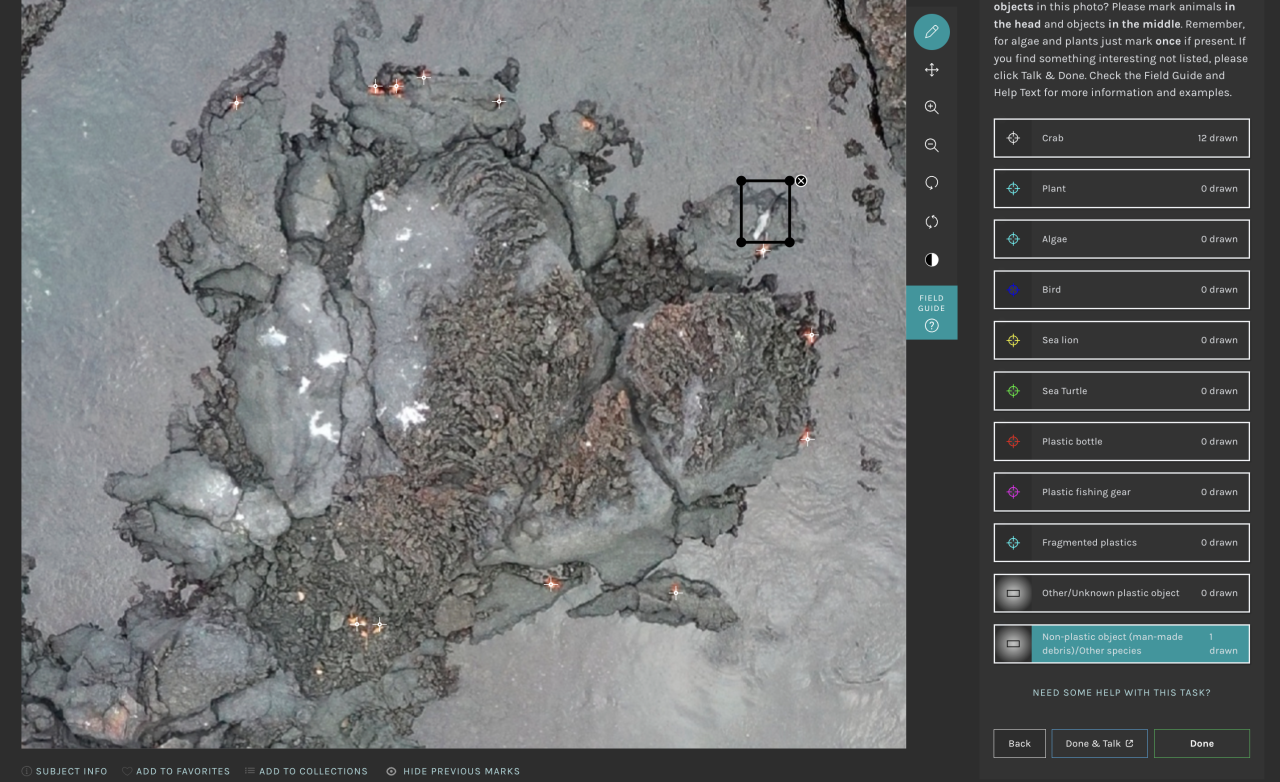The height and width of the screenshot is (782, 1280).
Task: Click the Done & Talk button
Action: [x=1099, y=743]
